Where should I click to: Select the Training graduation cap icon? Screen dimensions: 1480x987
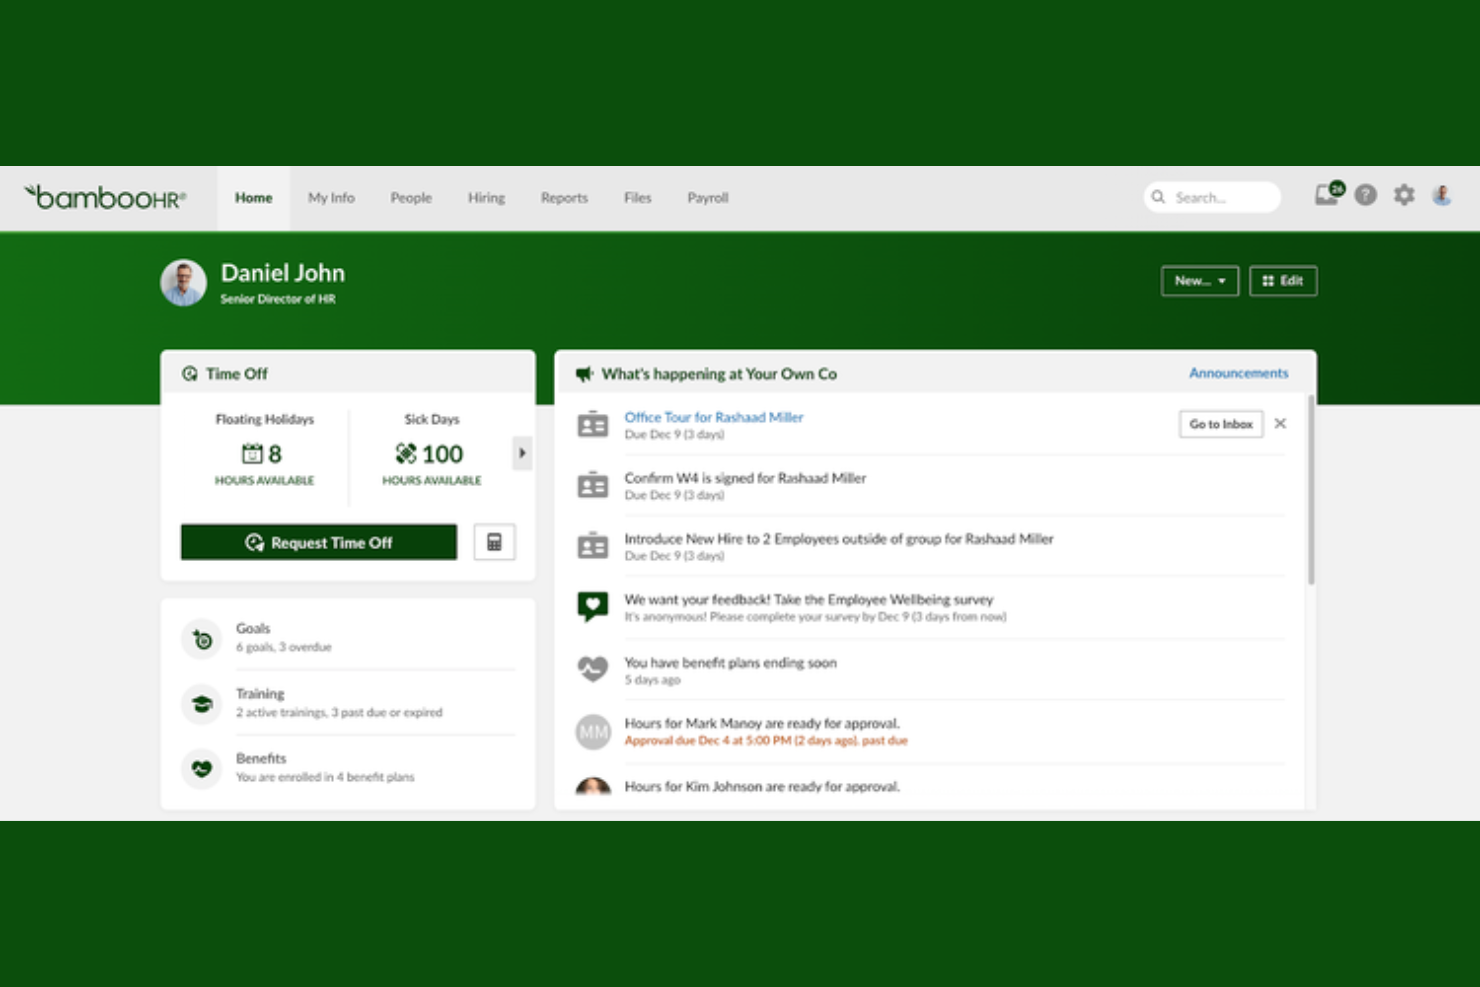click(x=201, y=703)
